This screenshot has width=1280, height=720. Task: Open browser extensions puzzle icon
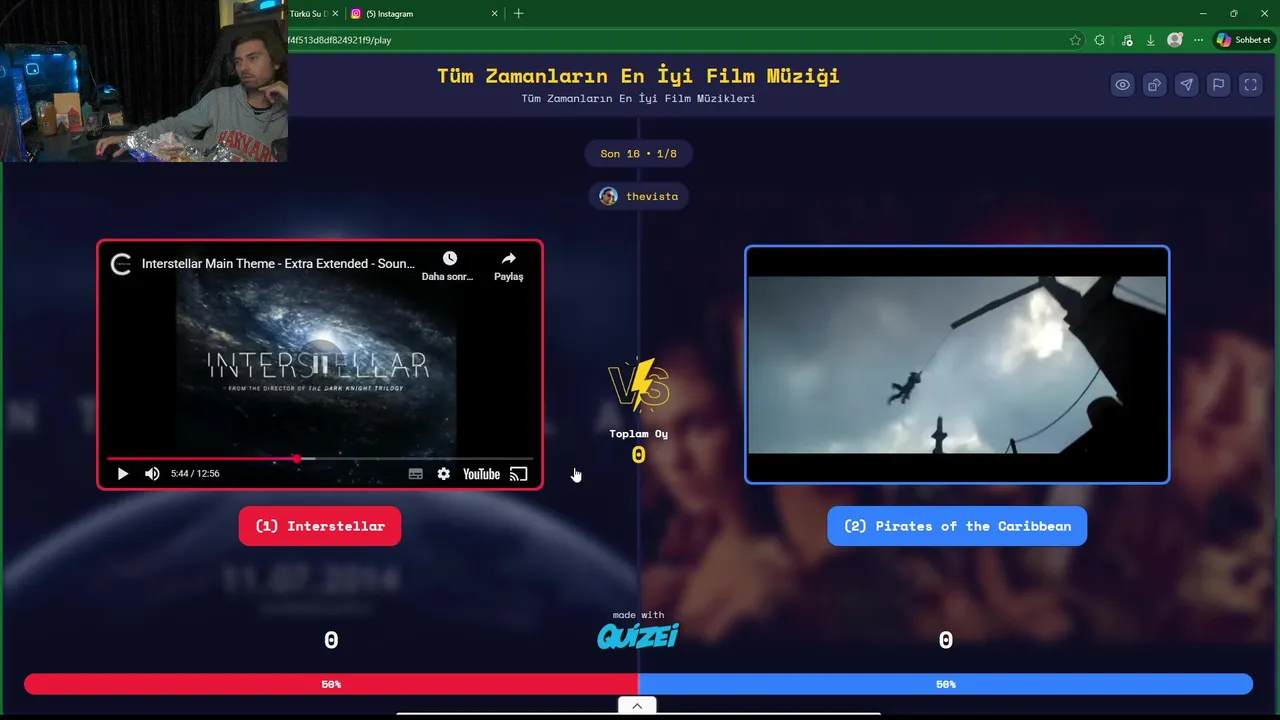click(1100, 40)
